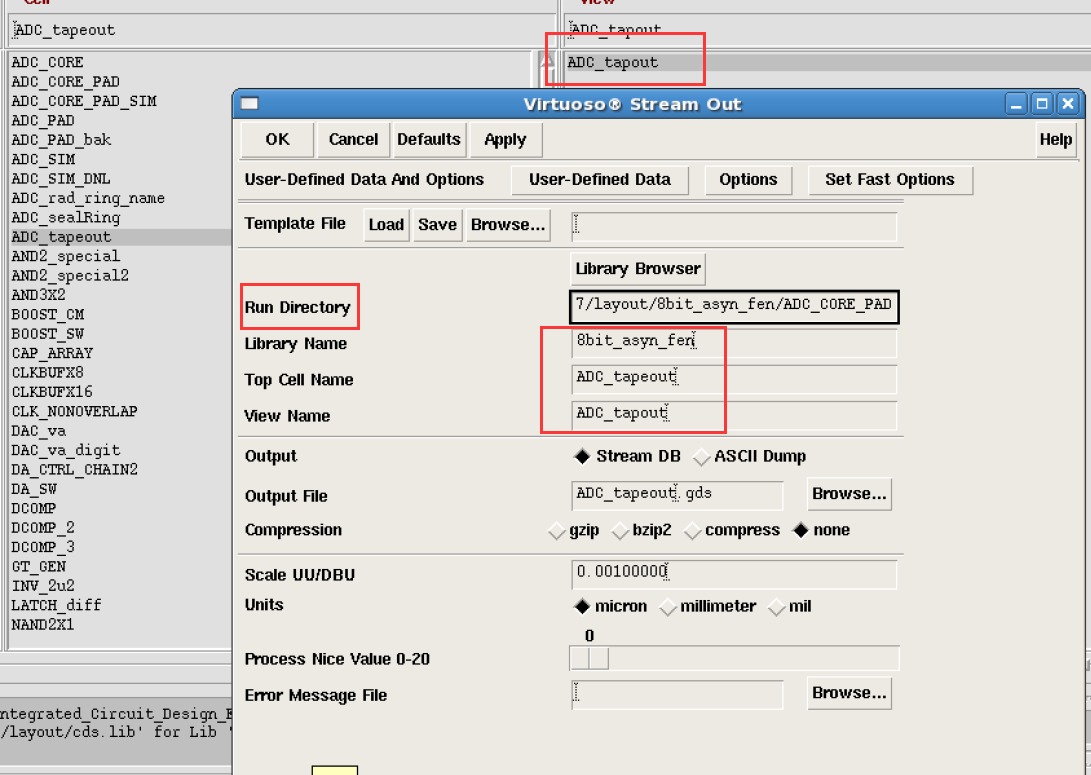The width and height of the screenshot is (1091, 775).
Task: Select ADC_tapeout in the cell list
Action: [x=121, y=237]
